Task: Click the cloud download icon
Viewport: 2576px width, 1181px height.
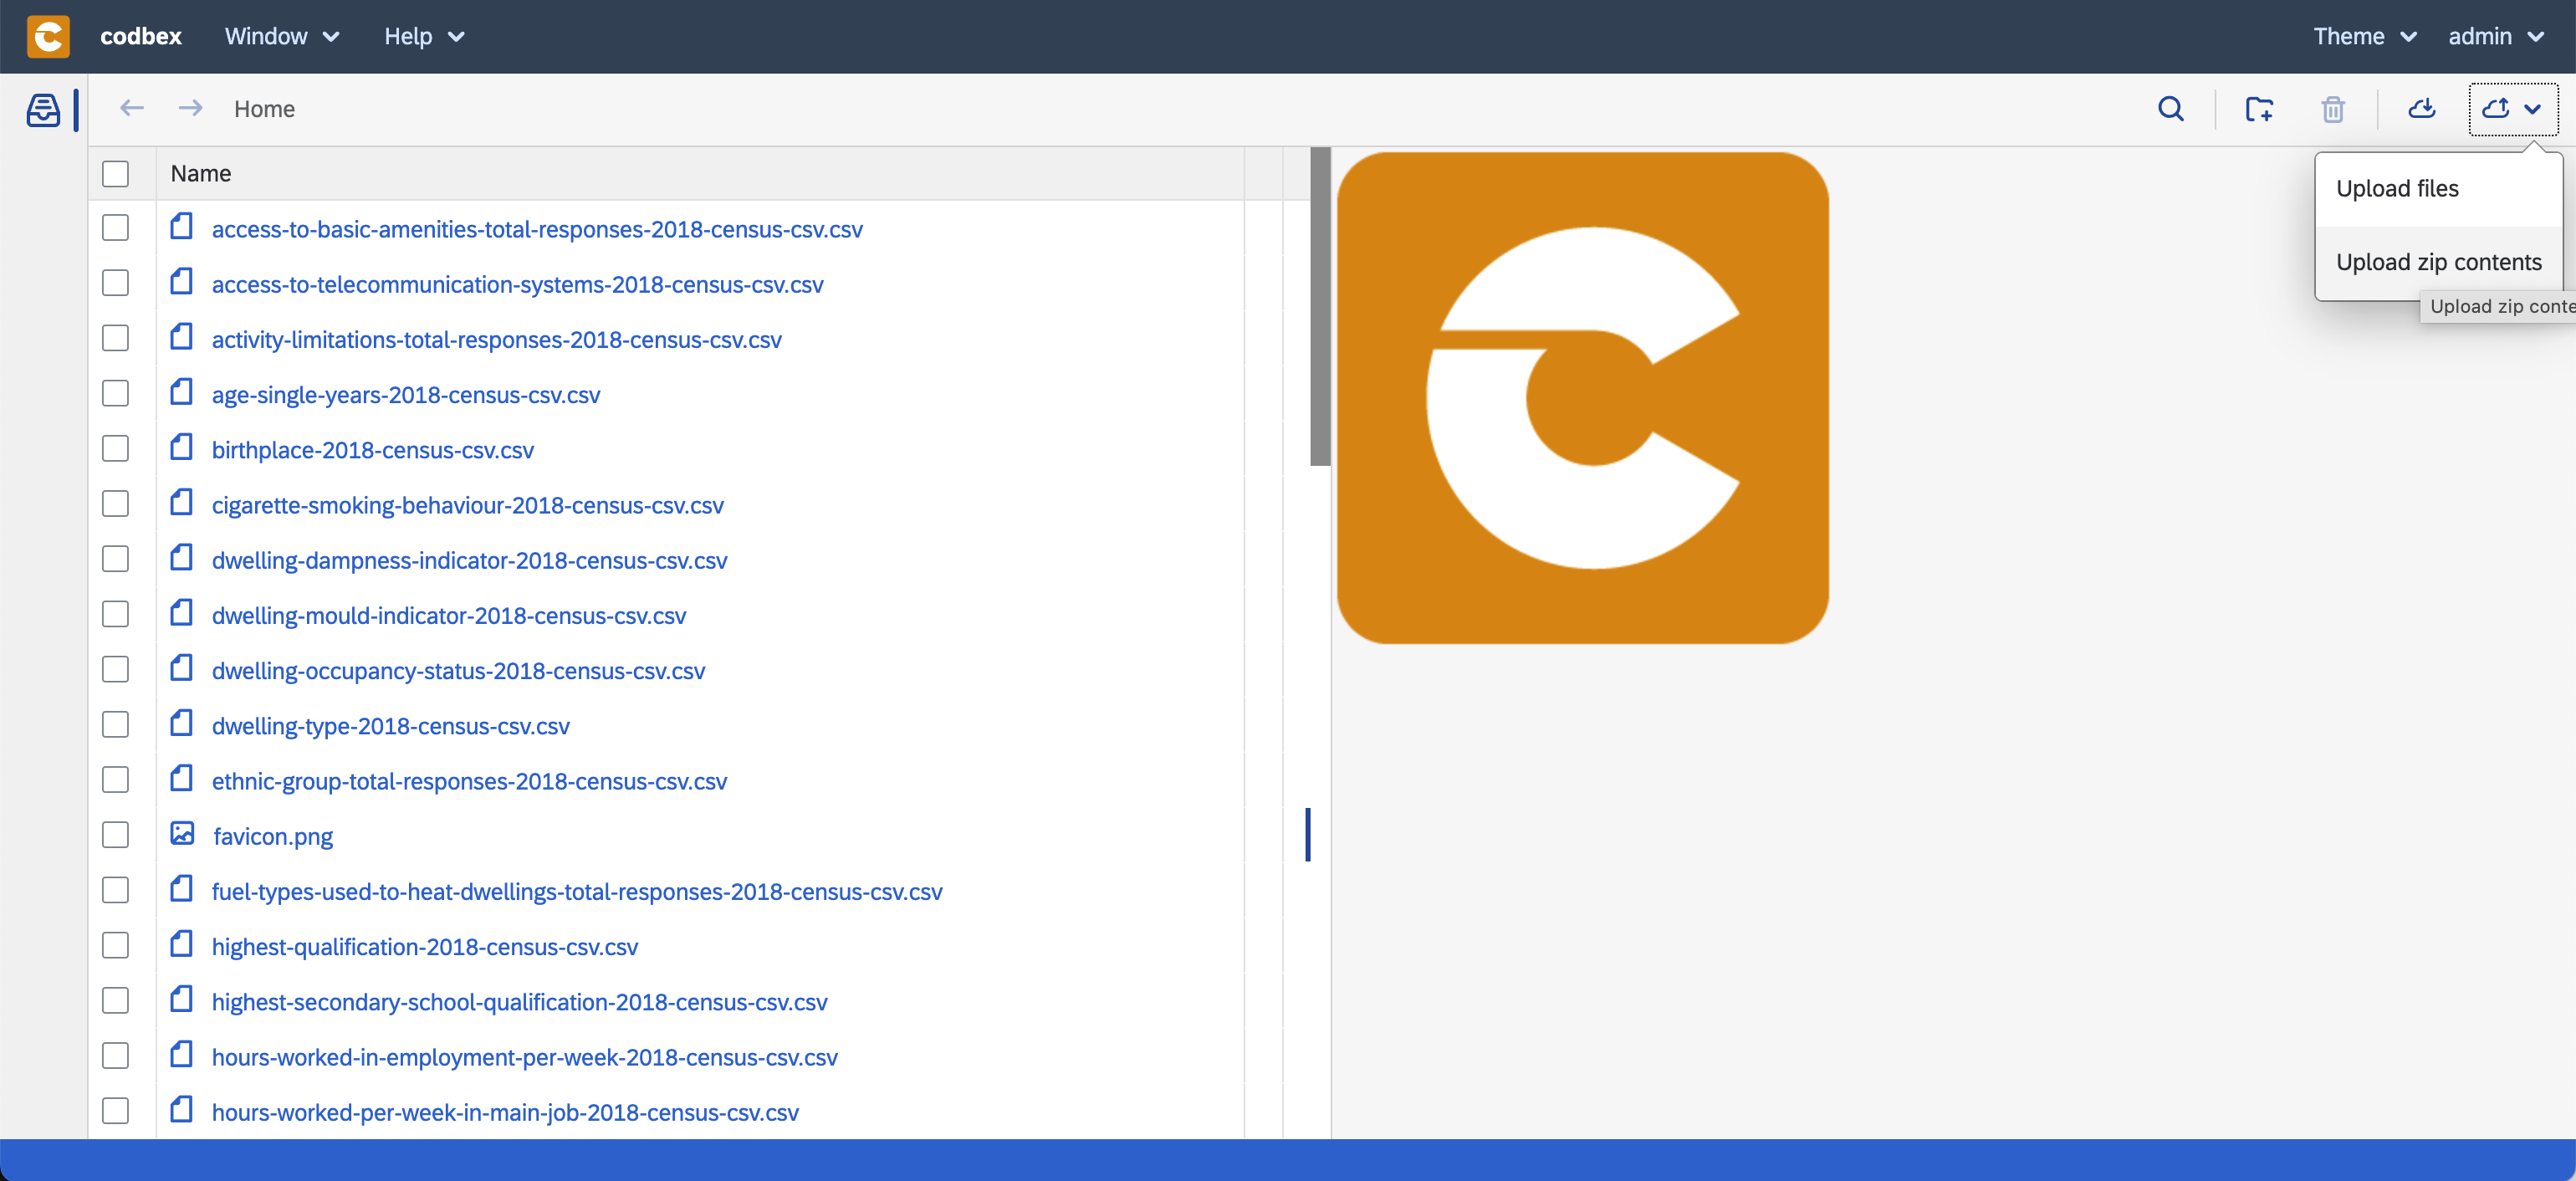Action: pyautogui.click(x=2421, y=108)
